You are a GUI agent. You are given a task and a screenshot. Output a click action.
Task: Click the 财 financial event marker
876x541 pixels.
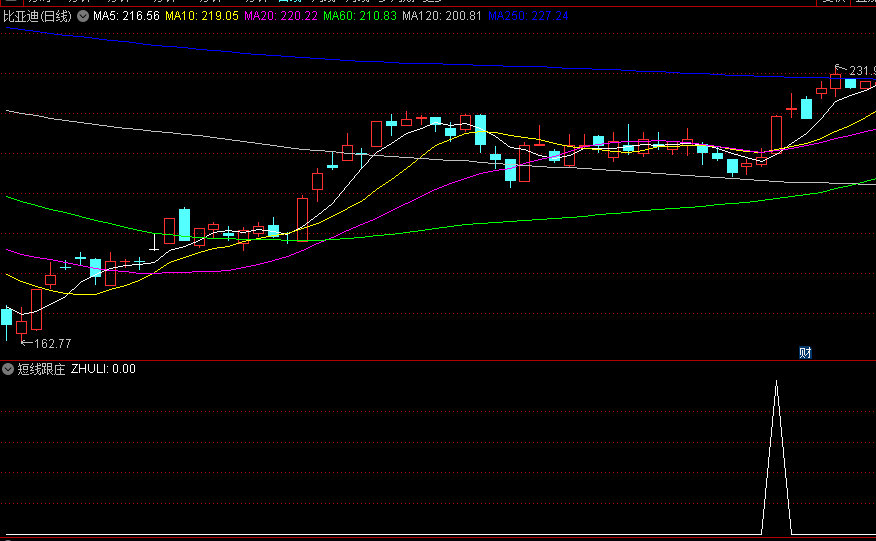(x=805, y=353)
